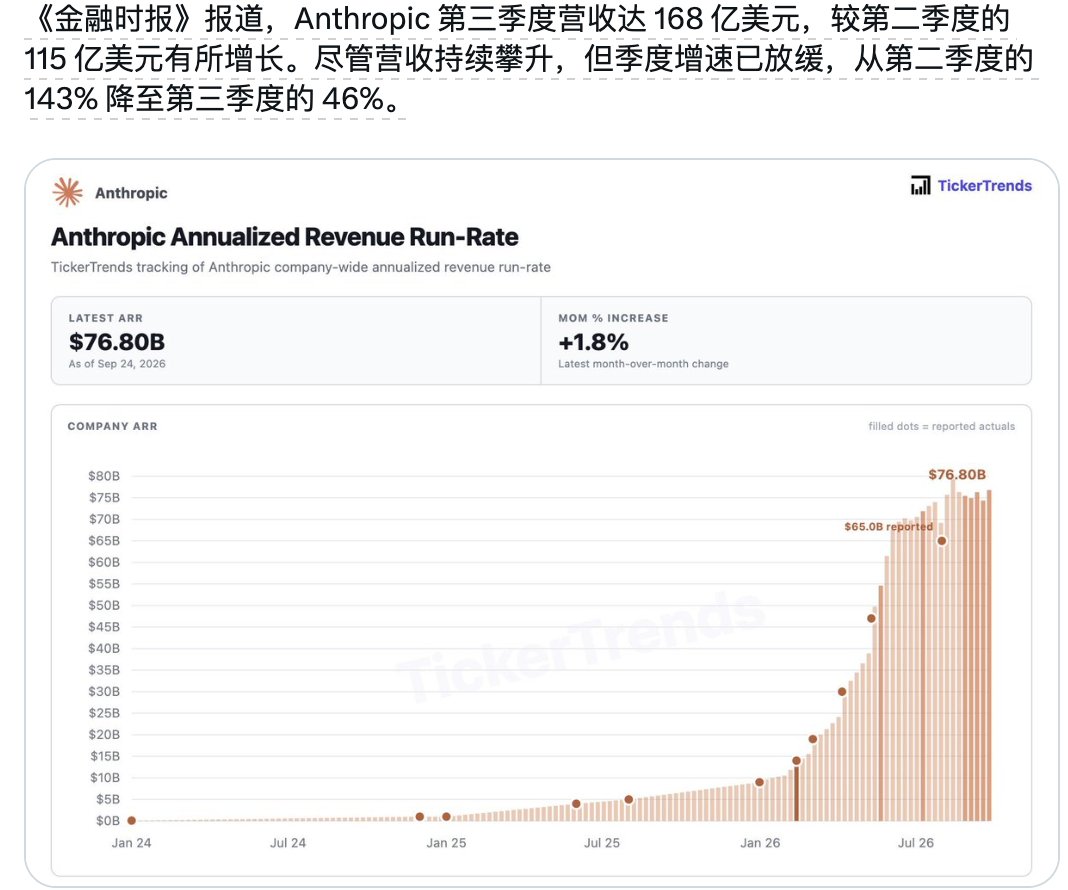Click the Jul 25 x-axis label
This screenshot has width=1068, height=890.
click(602, 843)
